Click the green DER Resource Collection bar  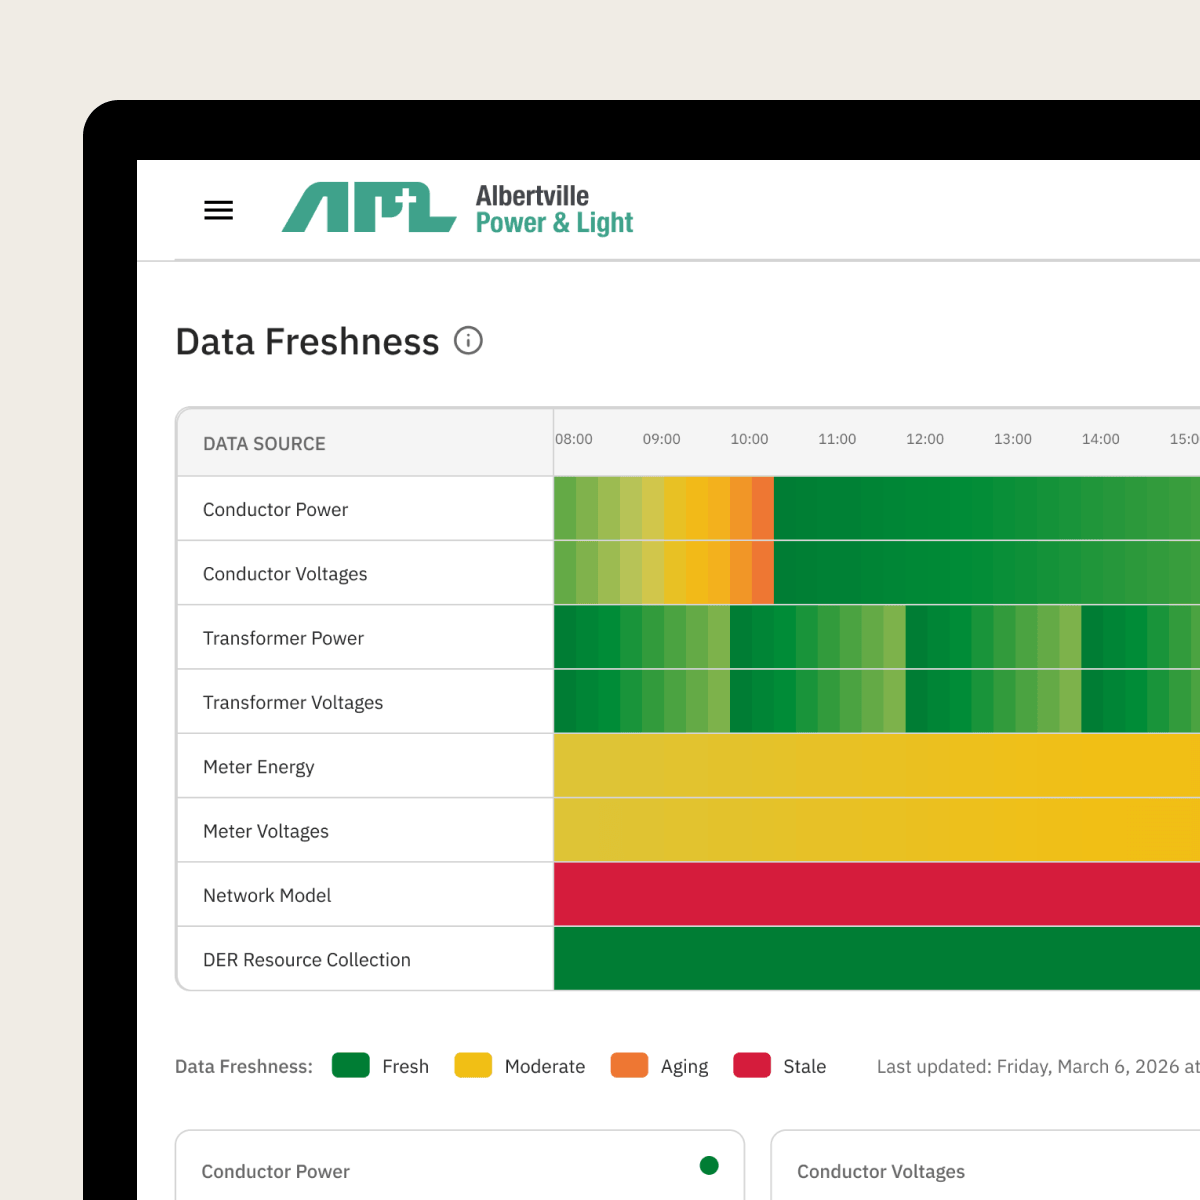coord(877,958)
